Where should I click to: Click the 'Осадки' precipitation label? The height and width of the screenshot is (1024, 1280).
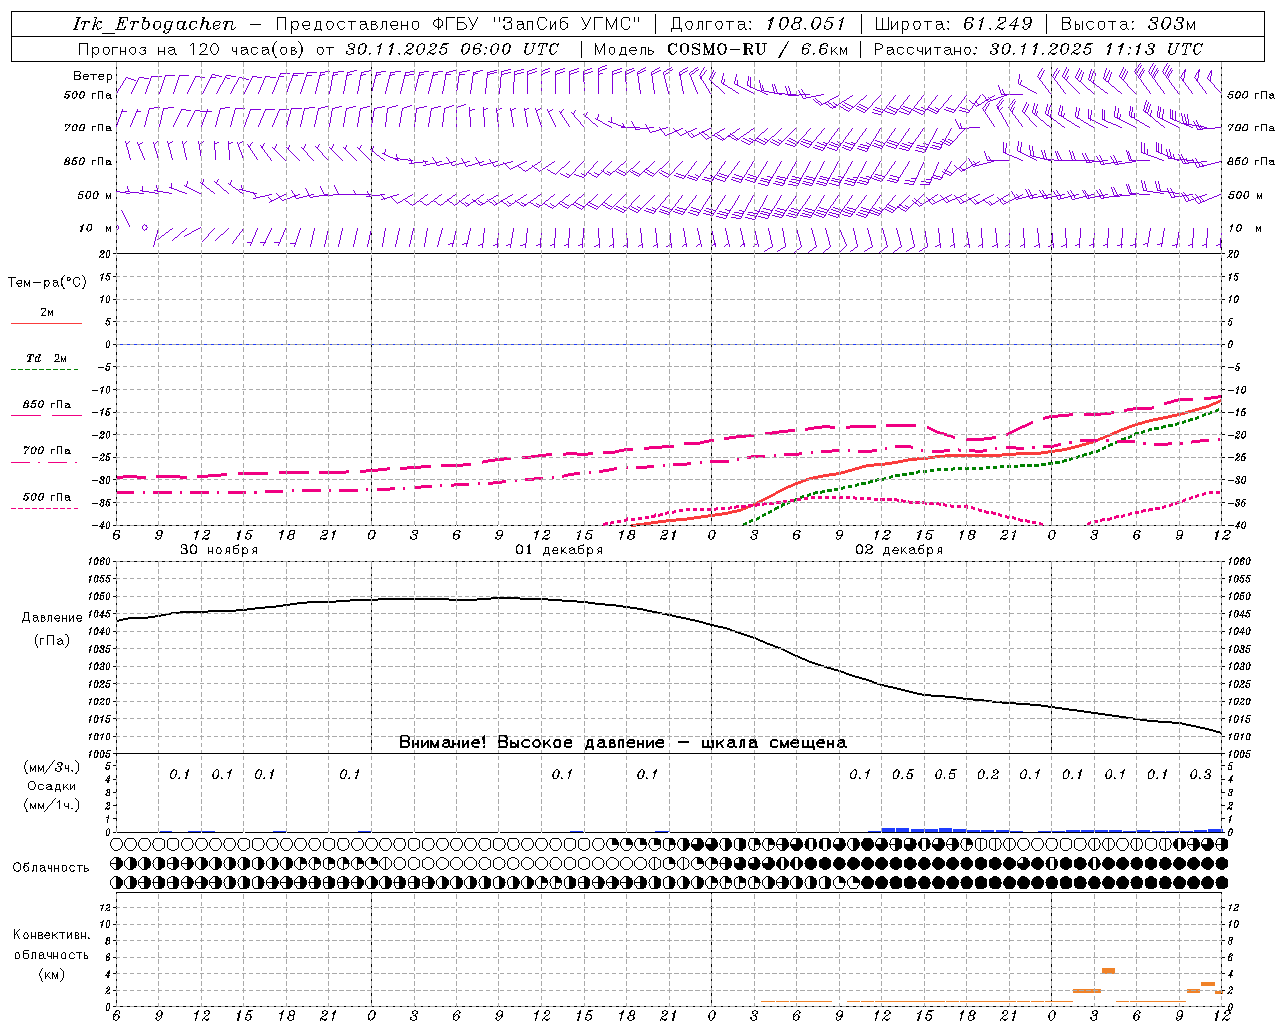point(51,786)
